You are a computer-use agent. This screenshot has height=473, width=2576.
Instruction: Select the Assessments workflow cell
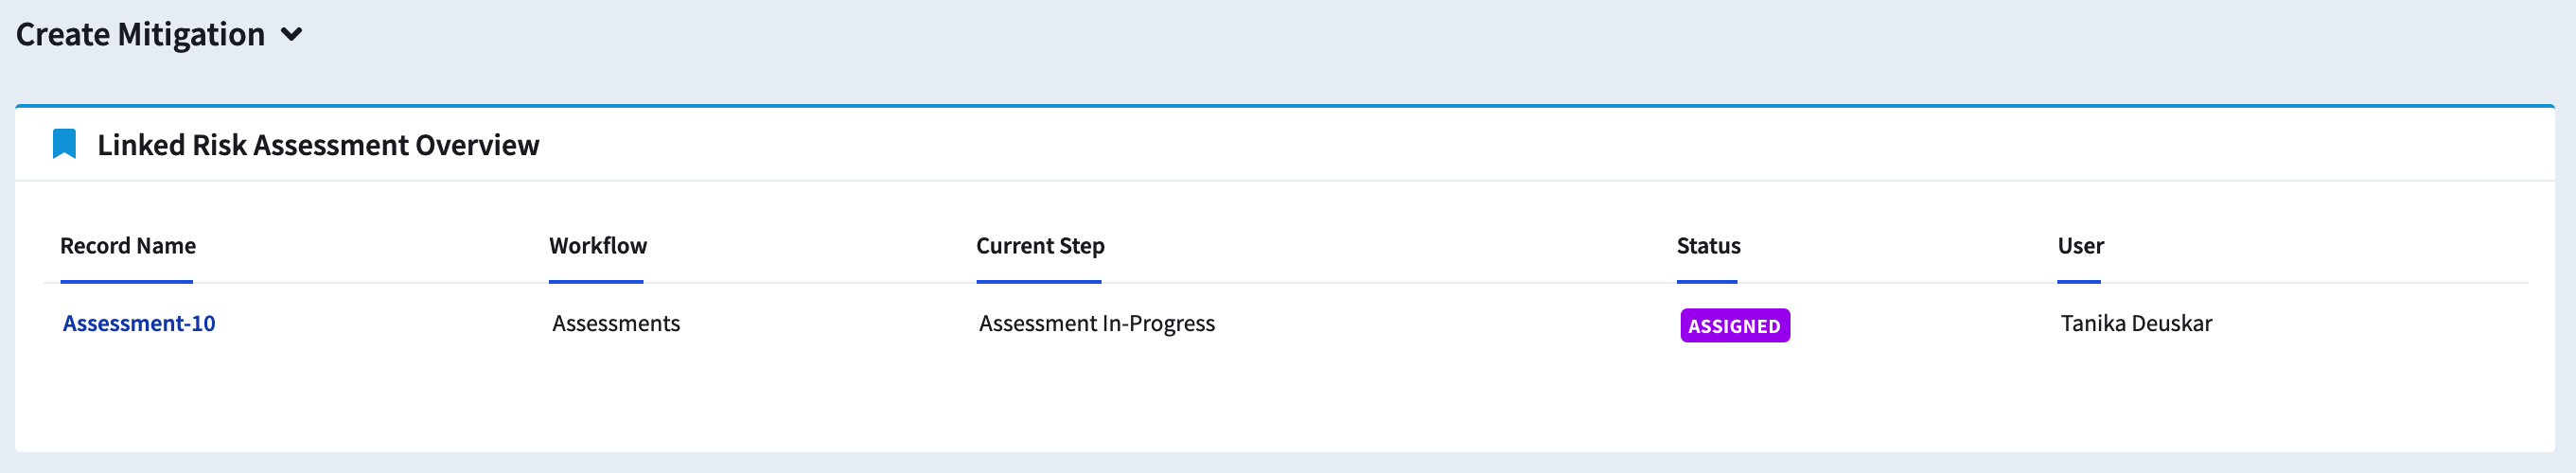click(x=616, y=323)
